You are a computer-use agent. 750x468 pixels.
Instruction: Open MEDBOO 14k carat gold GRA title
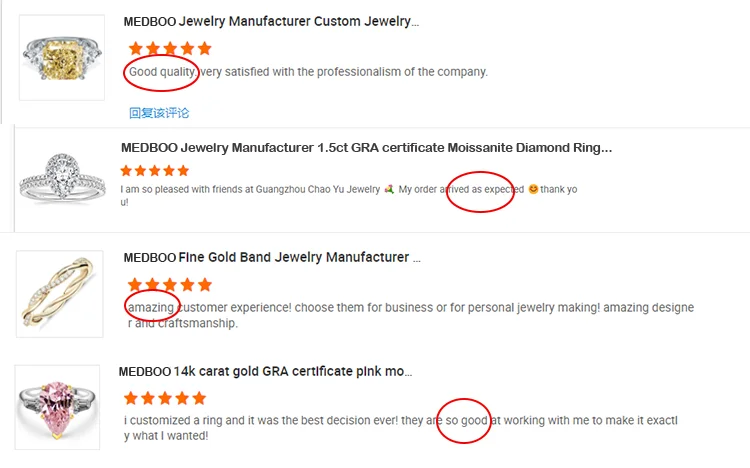pyautogui.click(x=265, y=371)
